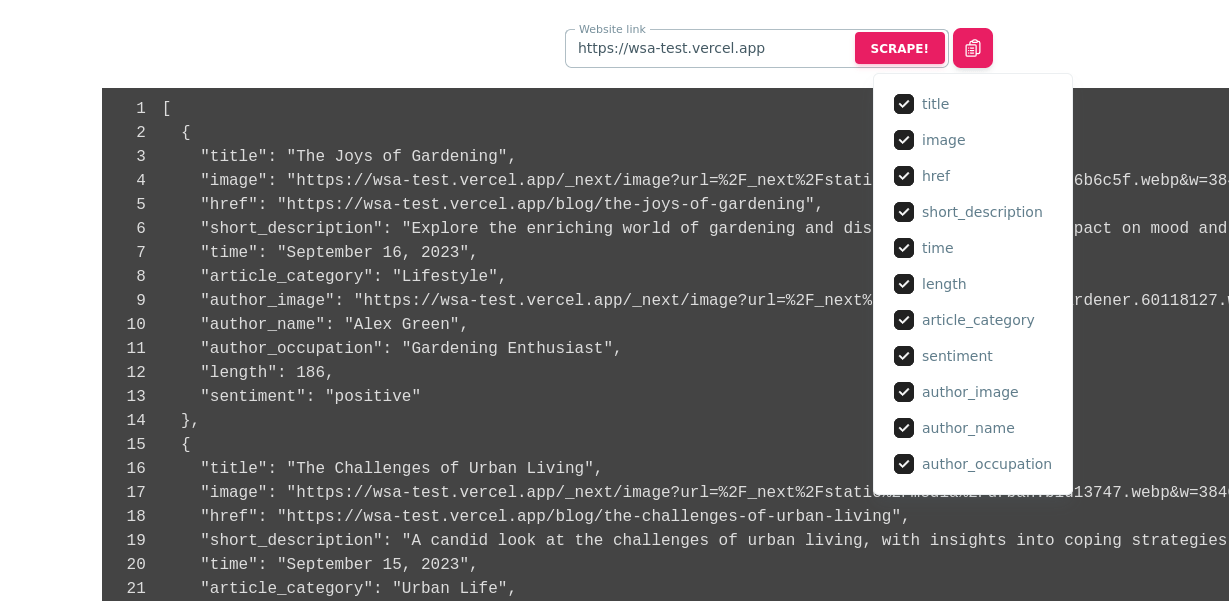Click the "Alex Green" author_name value
This screenshot has height=601, width=1229.
pyautogui.click(x=406, y=324)
